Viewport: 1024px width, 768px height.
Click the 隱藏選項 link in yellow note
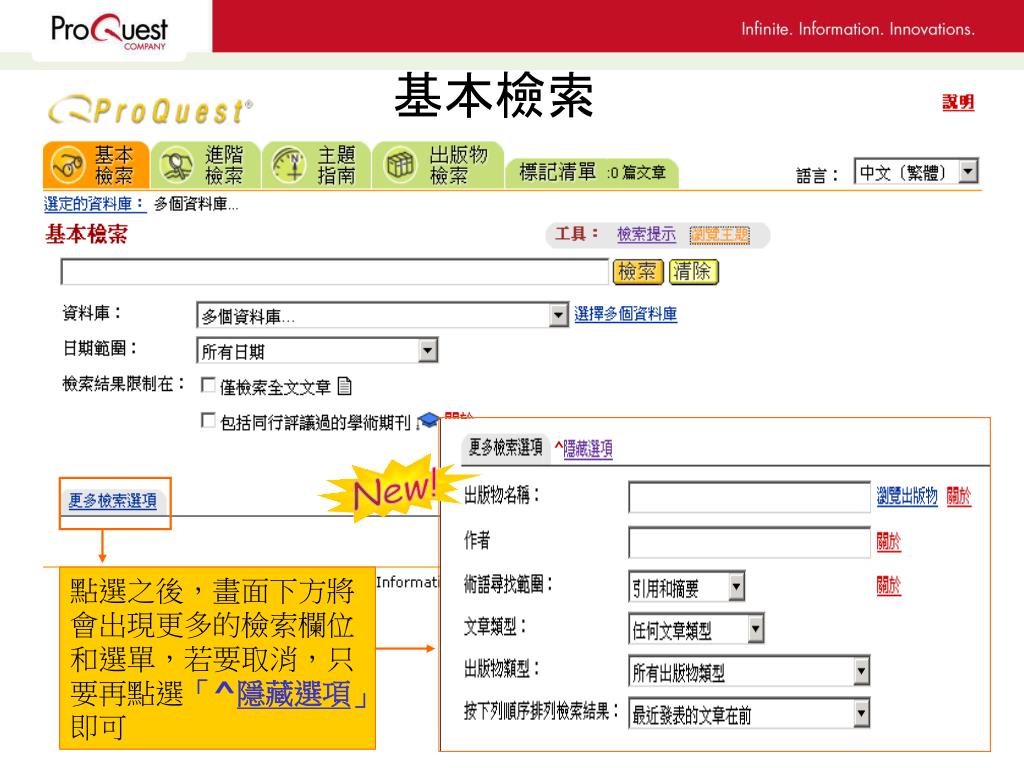294,694
